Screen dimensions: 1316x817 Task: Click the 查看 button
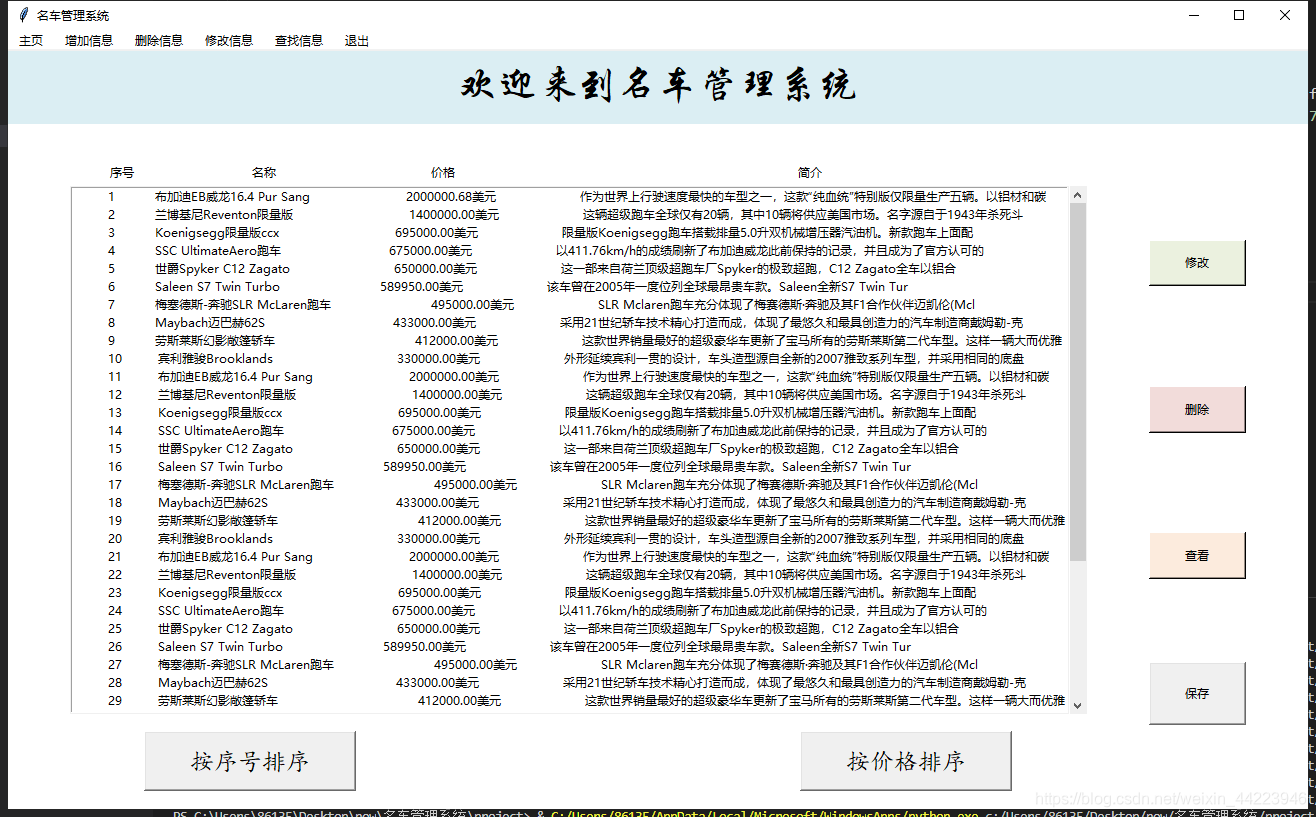[x=1197, y=555]
